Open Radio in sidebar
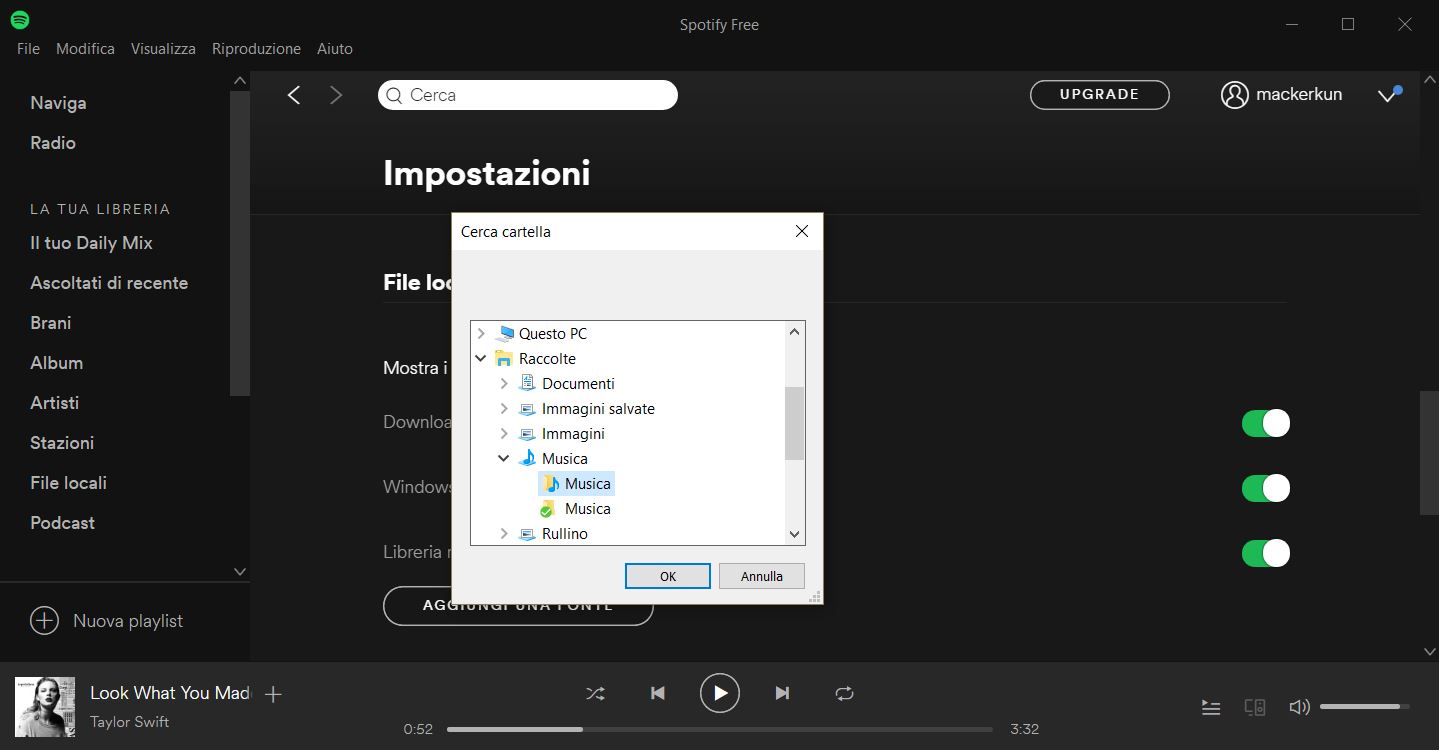 click(x=53, y=143)
